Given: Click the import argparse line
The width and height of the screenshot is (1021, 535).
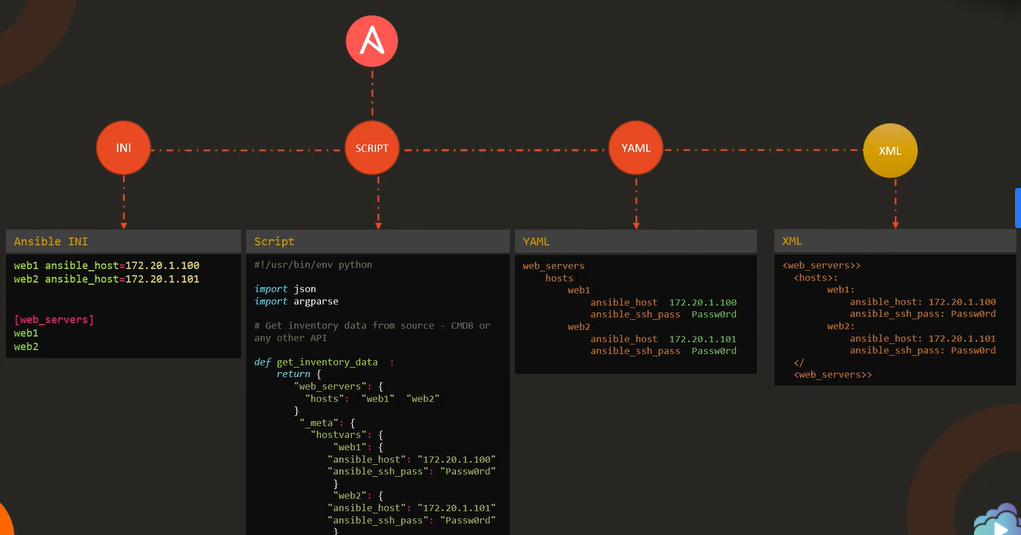Looking at the screenshot, I should tap(296, 301).
